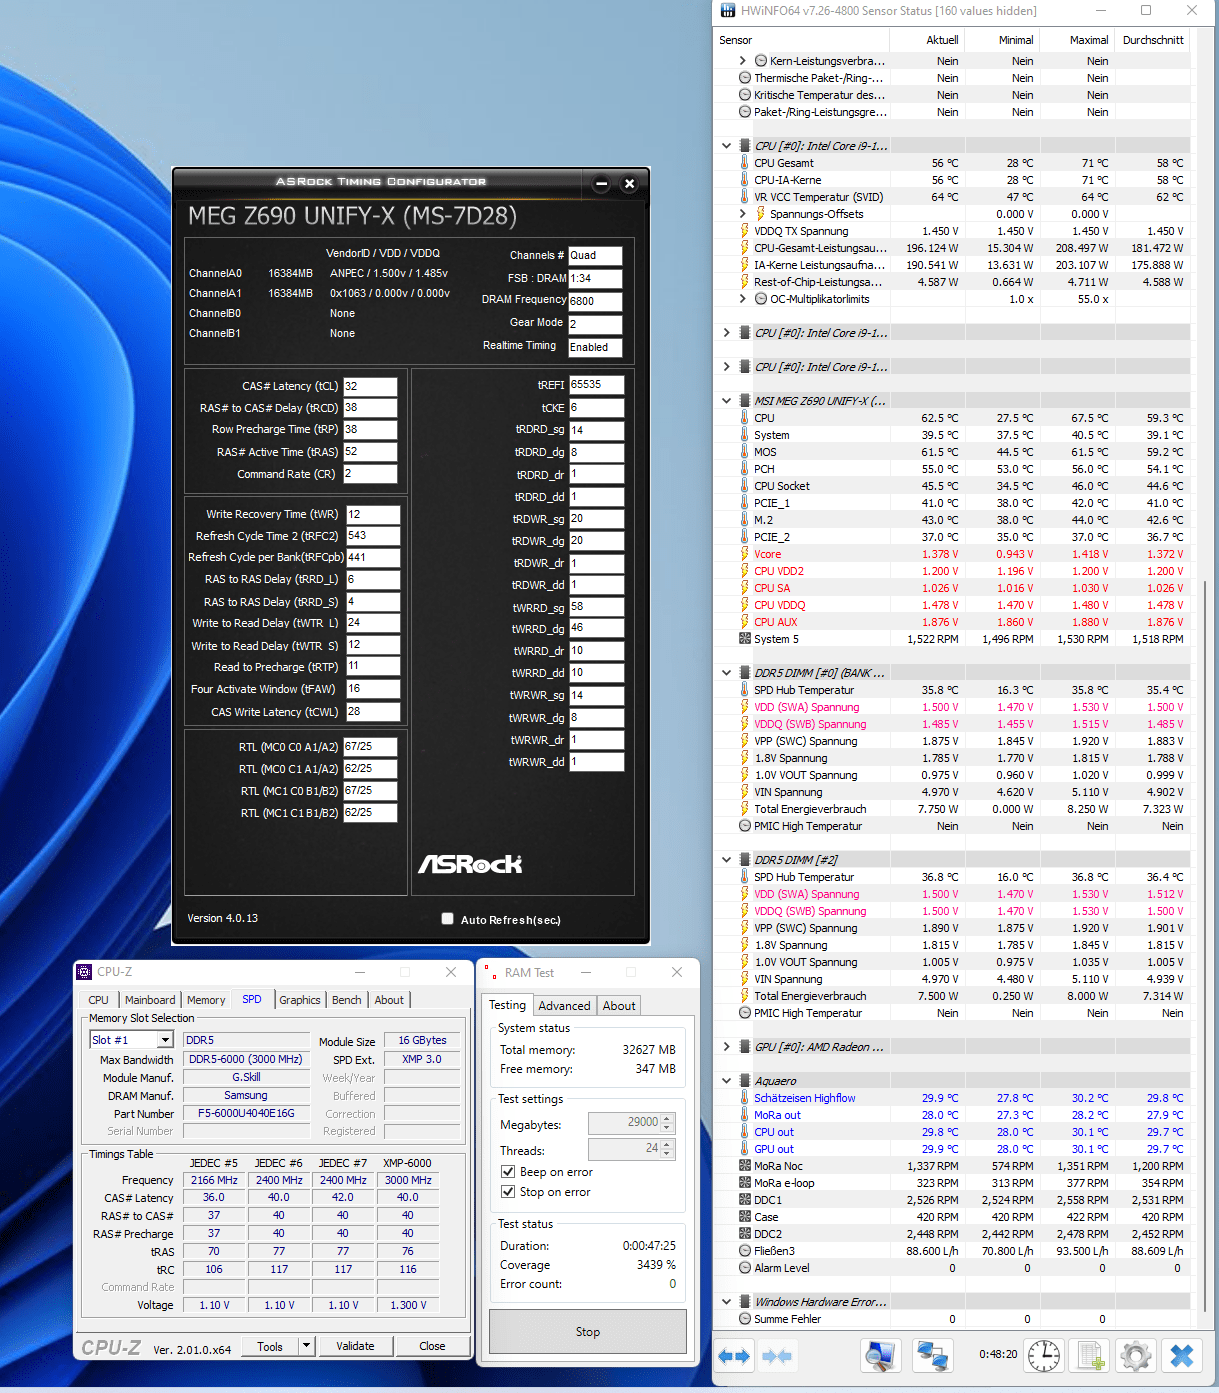Click the chip icon of the Aquaero group
Image resolution: width=1219 pixels, height=1393 pixels.
coord(744,1081)
